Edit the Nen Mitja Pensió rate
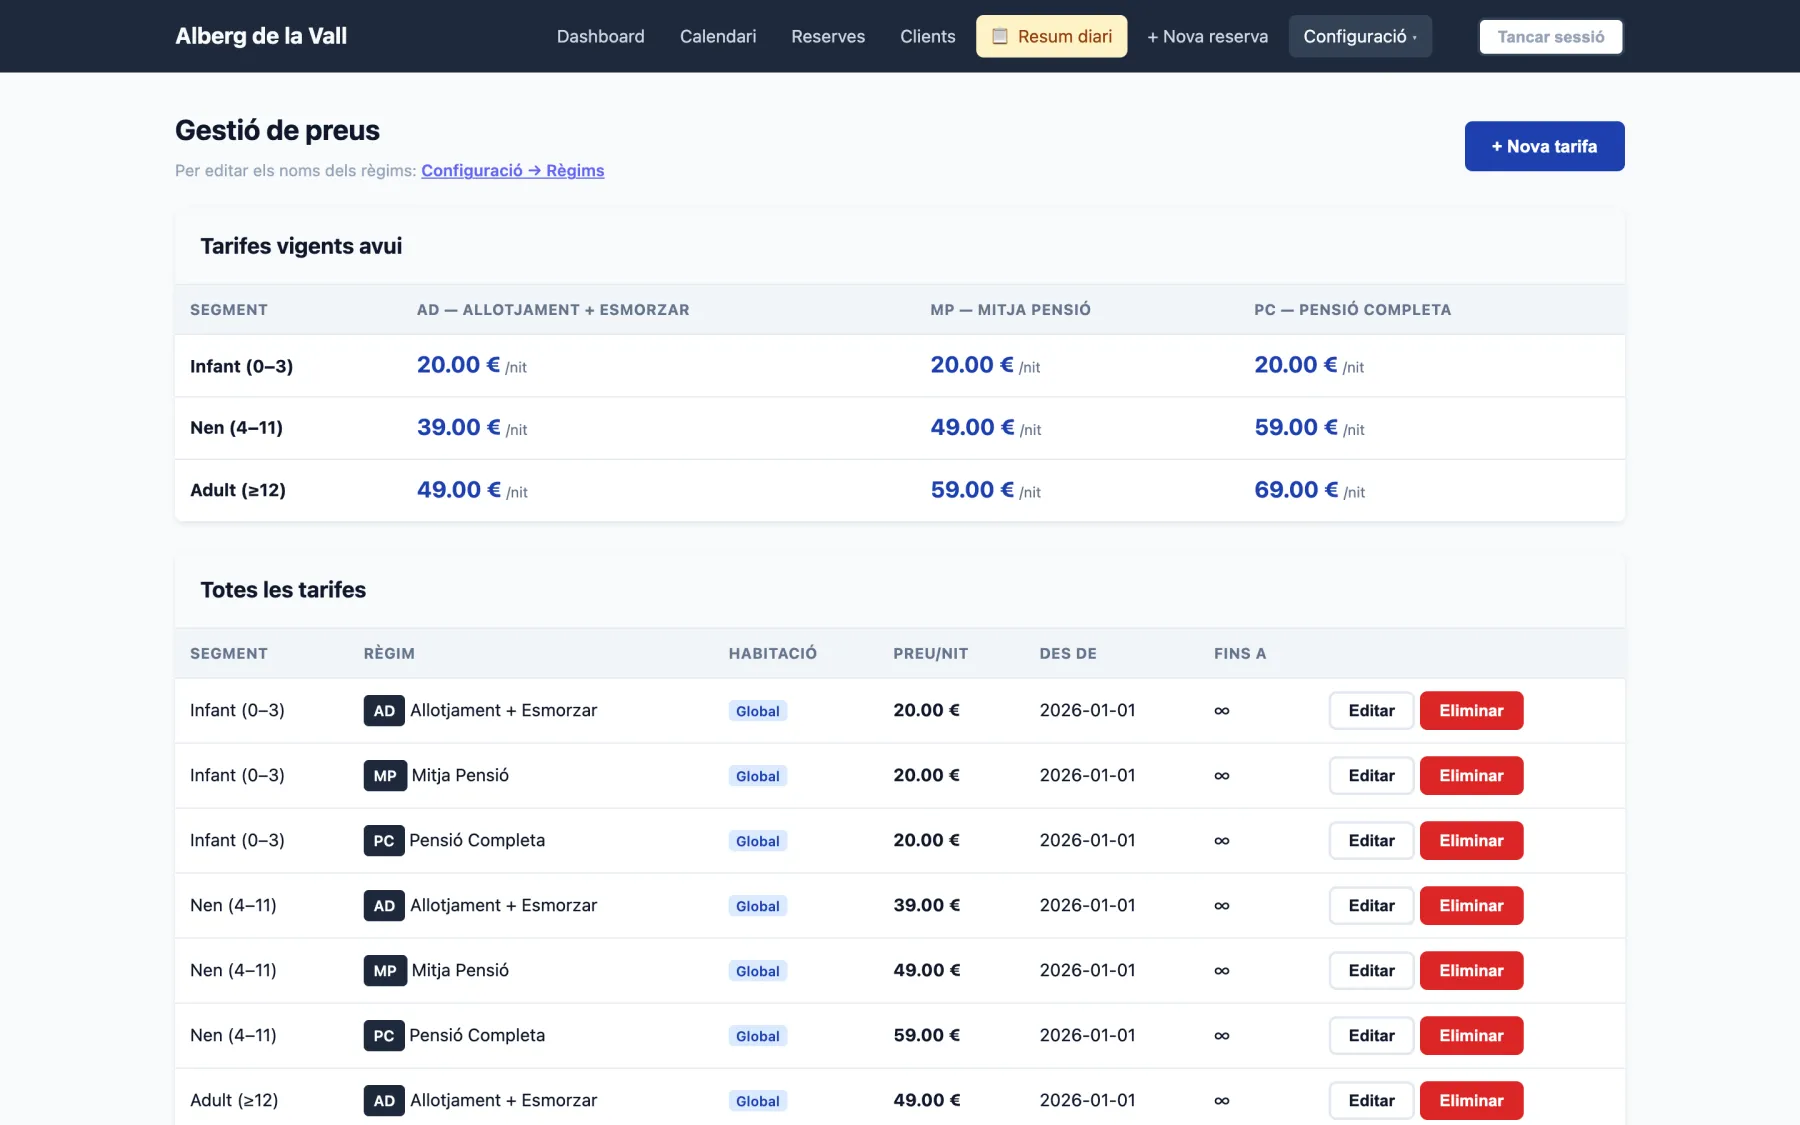Viewport: 1800px width, 1125px height. click(1371, 970)
